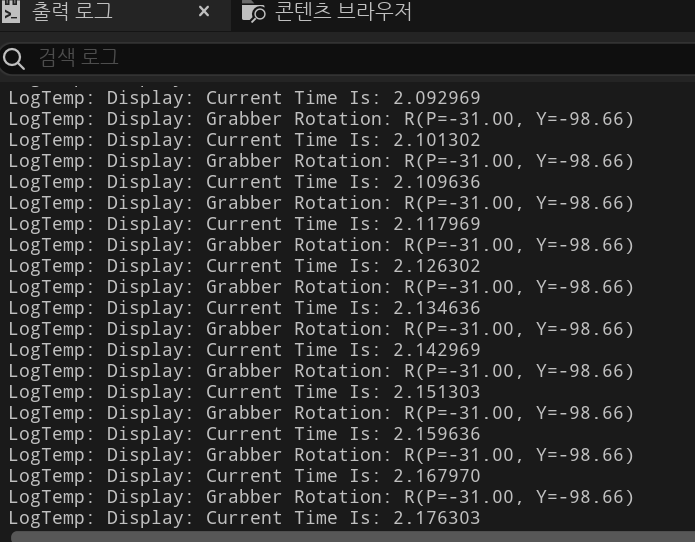Select log line Current Time Is: 2.142969
The width and height of the screenshot is (695, 542).
tap(244, 350)
